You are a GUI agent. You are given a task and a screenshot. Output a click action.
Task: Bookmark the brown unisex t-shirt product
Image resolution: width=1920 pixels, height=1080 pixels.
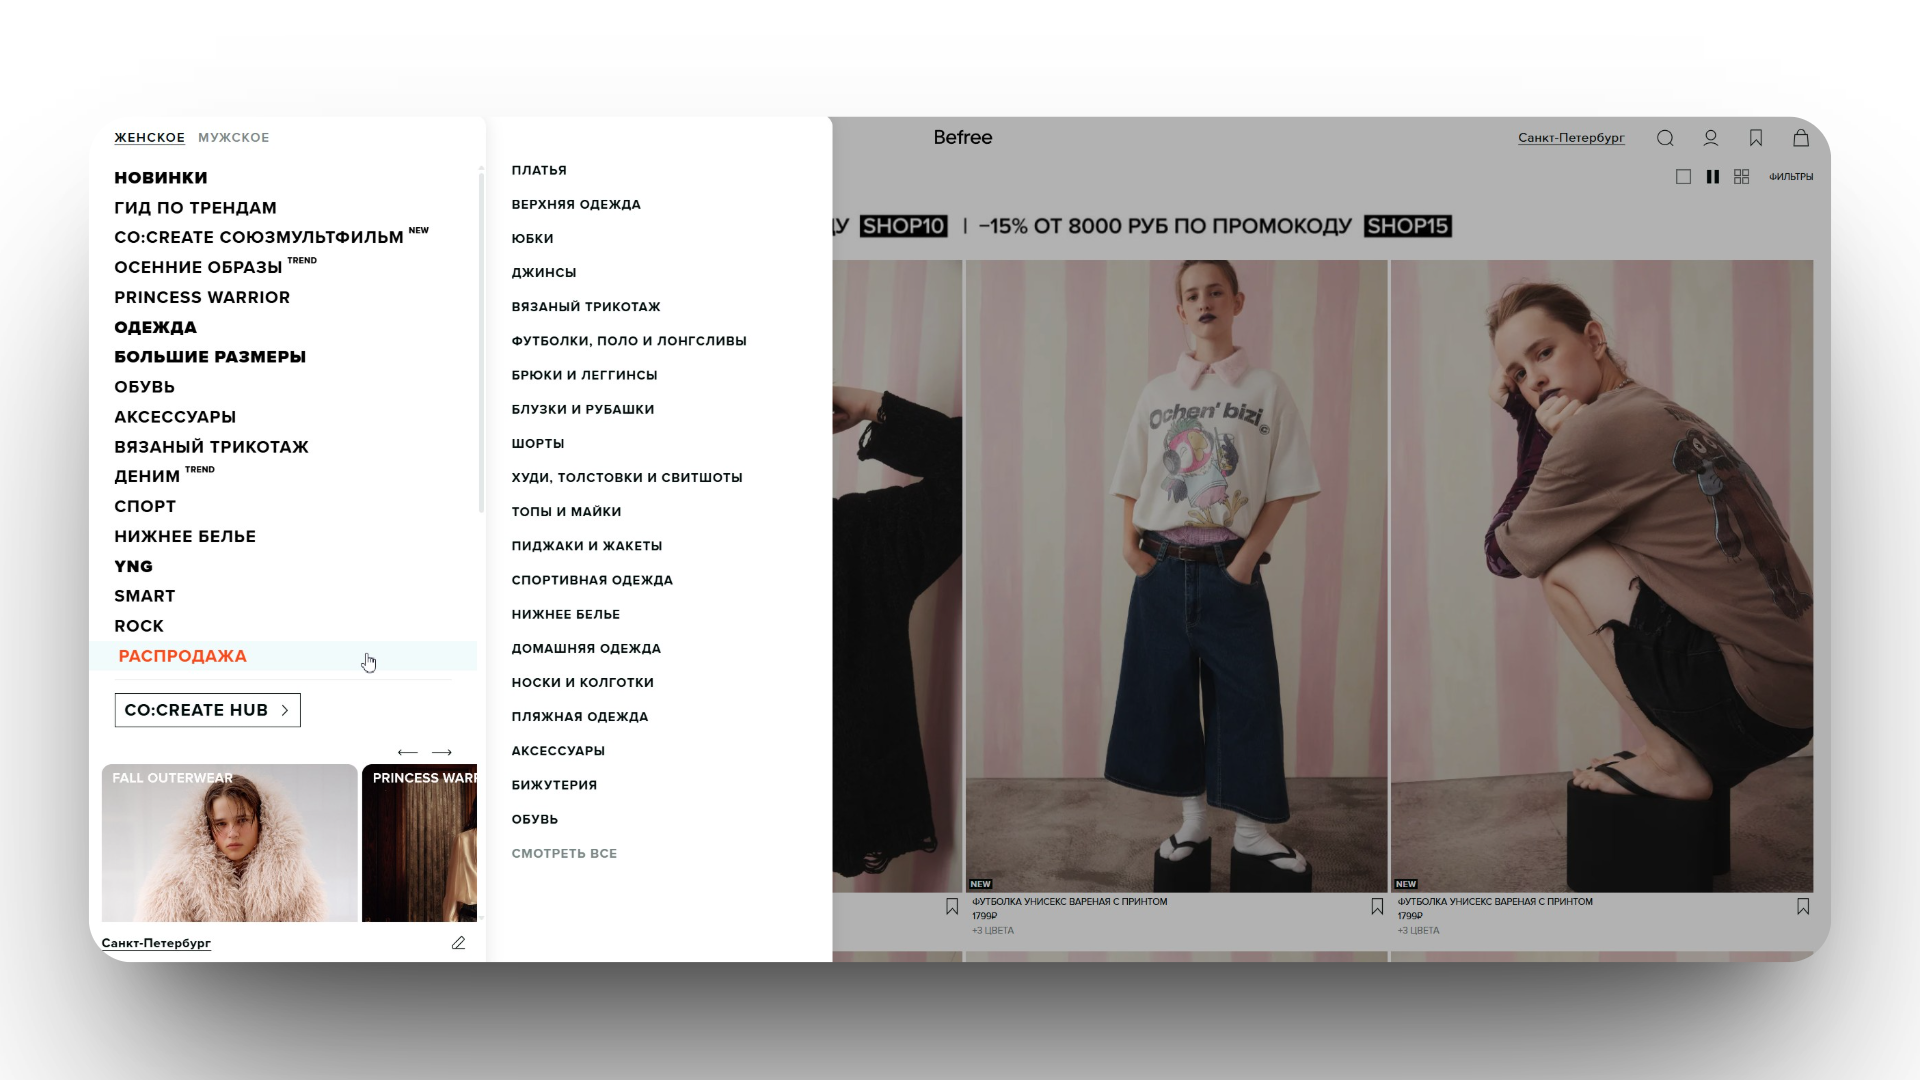pyautogui.click(x=1803, y=906)
